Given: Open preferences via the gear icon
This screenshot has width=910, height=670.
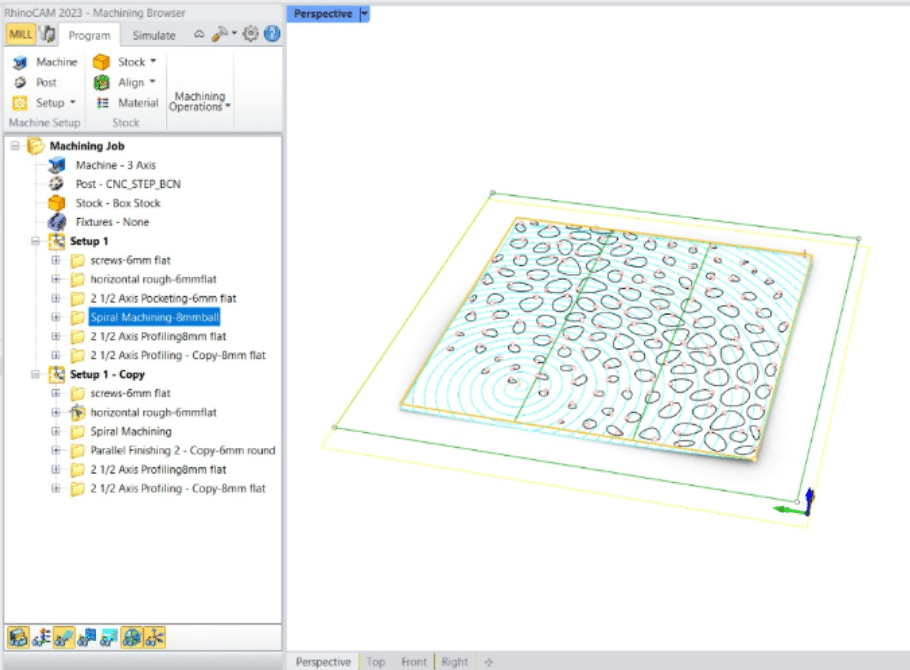Looking at the screenshot, I should (250, 34).
